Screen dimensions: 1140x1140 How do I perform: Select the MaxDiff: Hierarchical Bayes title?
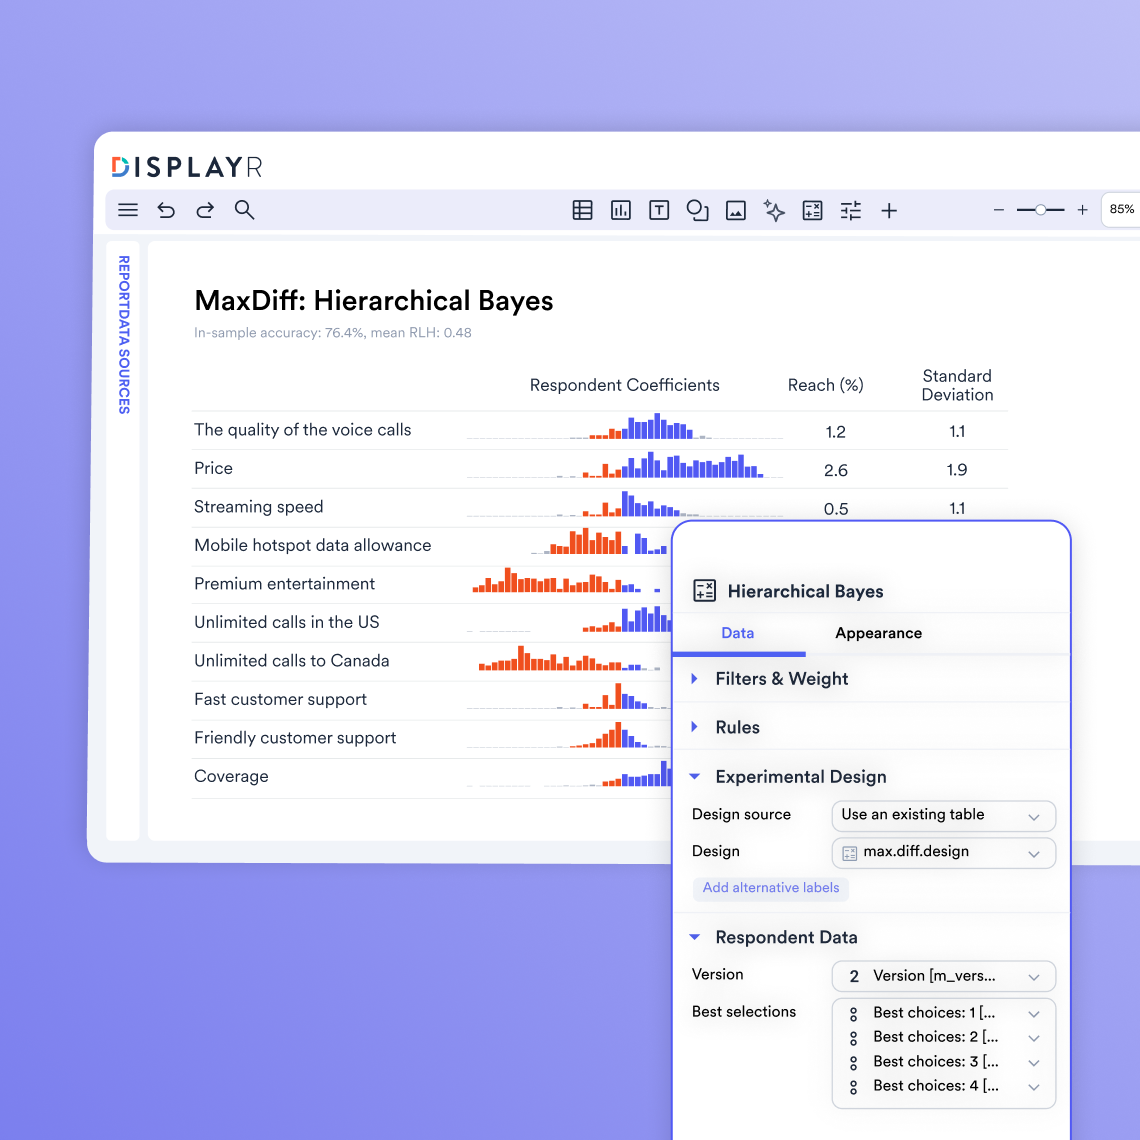[x=374, y=300]
